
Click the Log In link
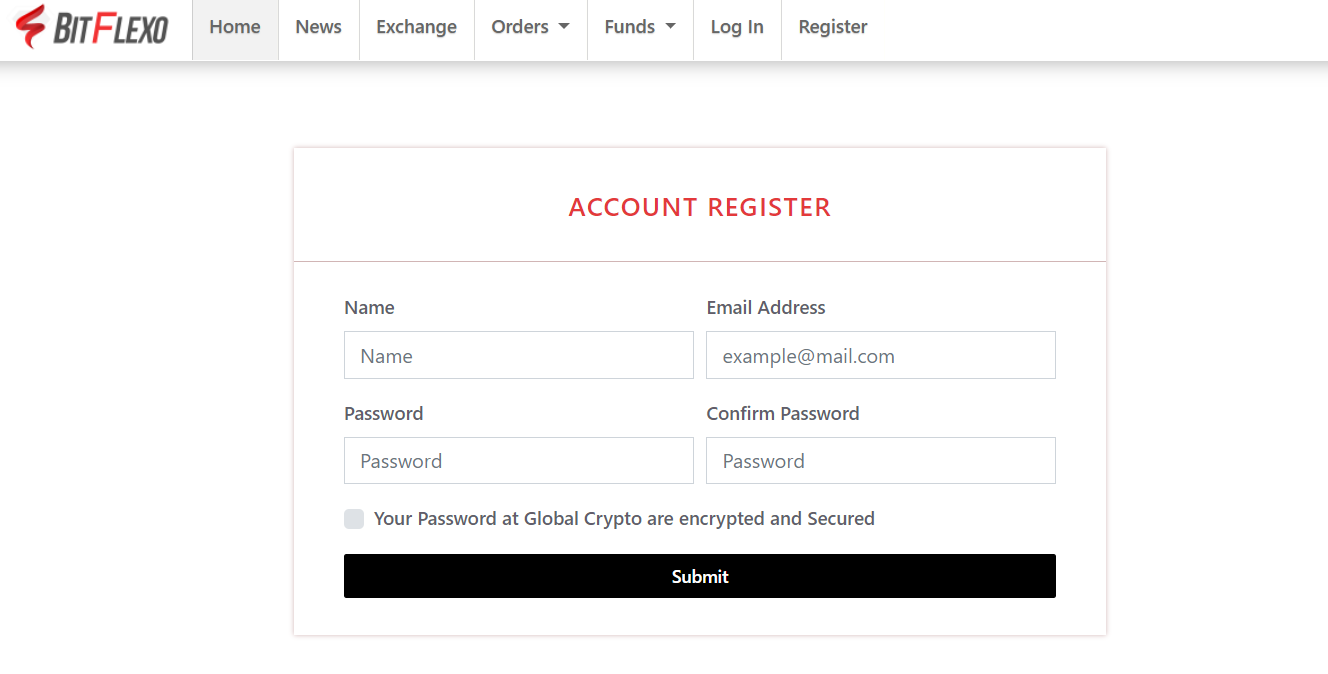tap(737, 28)
